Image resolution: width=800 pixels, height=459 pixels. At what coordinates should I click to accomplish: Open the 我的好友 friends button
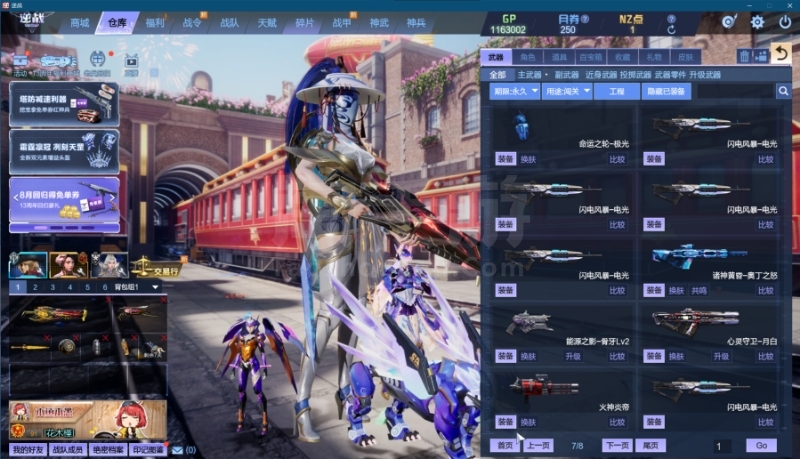coord(28,450)
